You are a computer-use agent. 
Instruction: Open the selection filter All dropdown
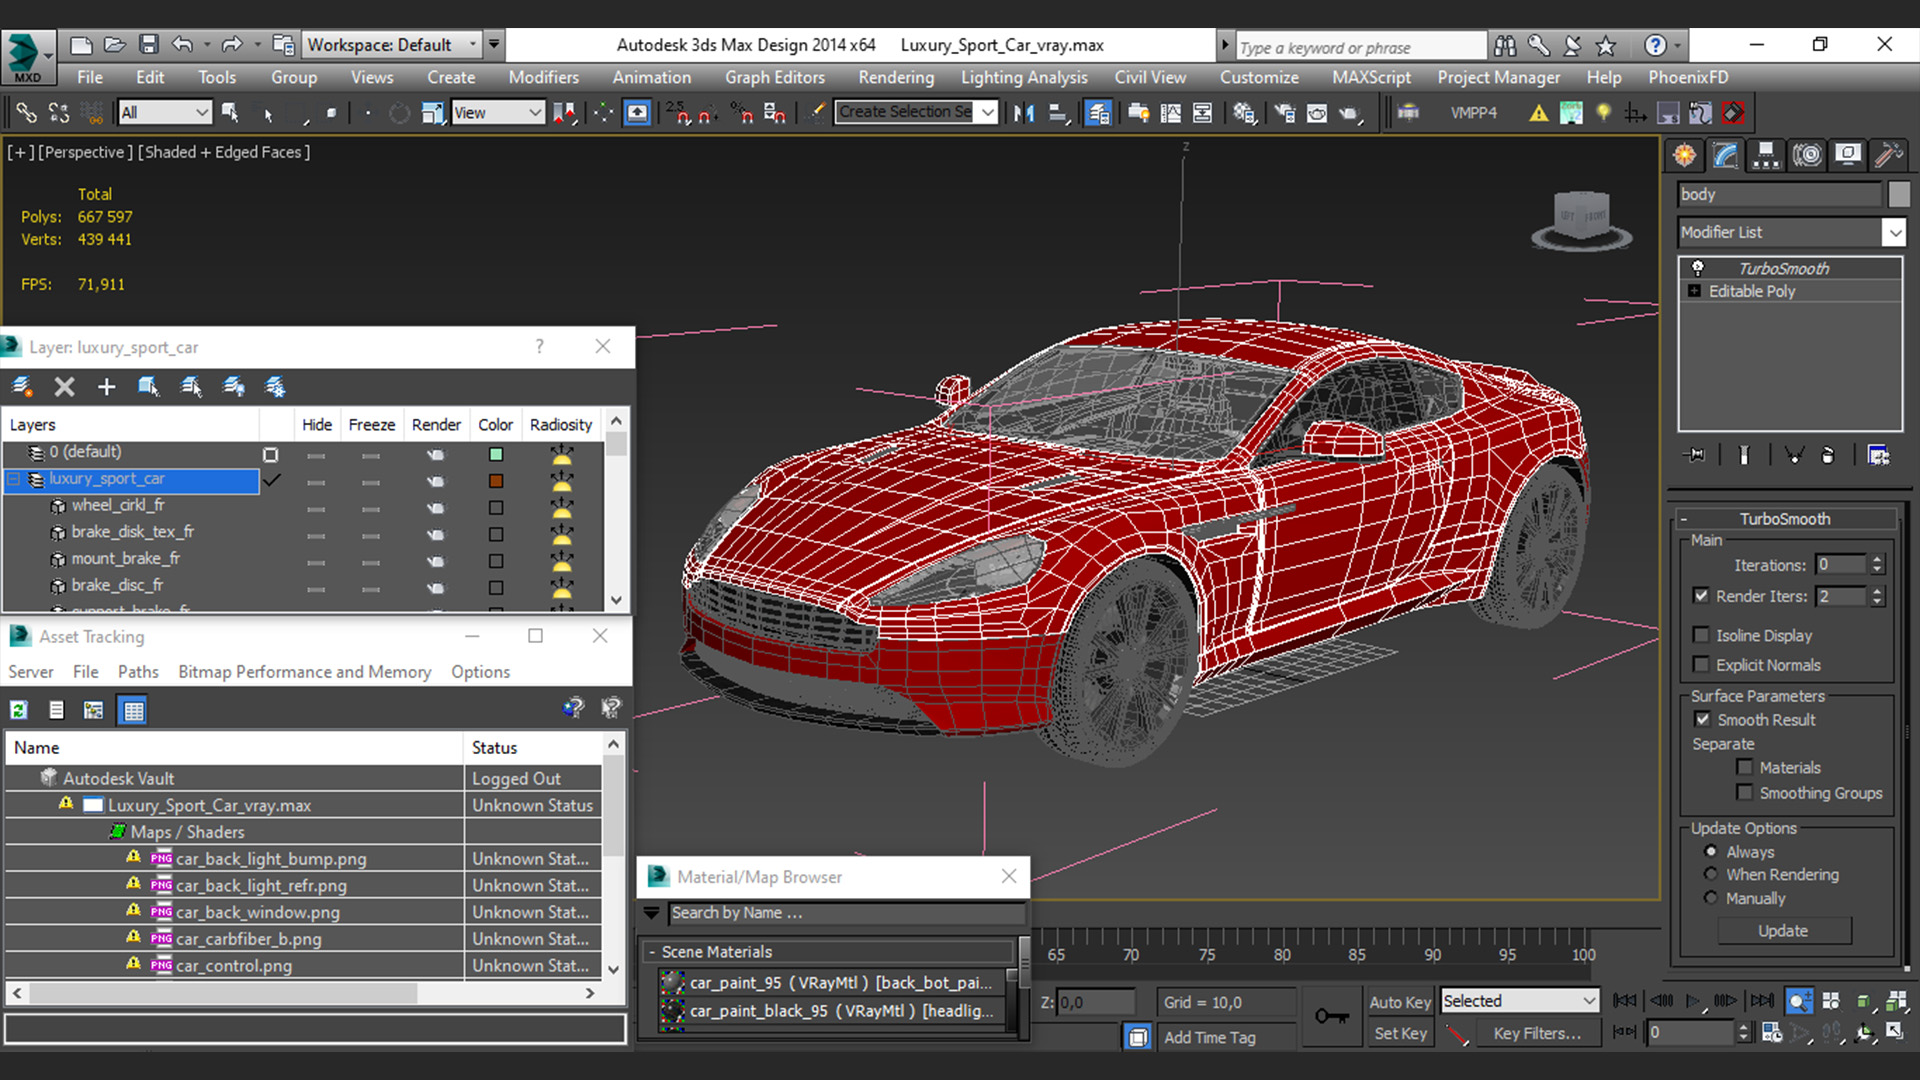[164, 113]
